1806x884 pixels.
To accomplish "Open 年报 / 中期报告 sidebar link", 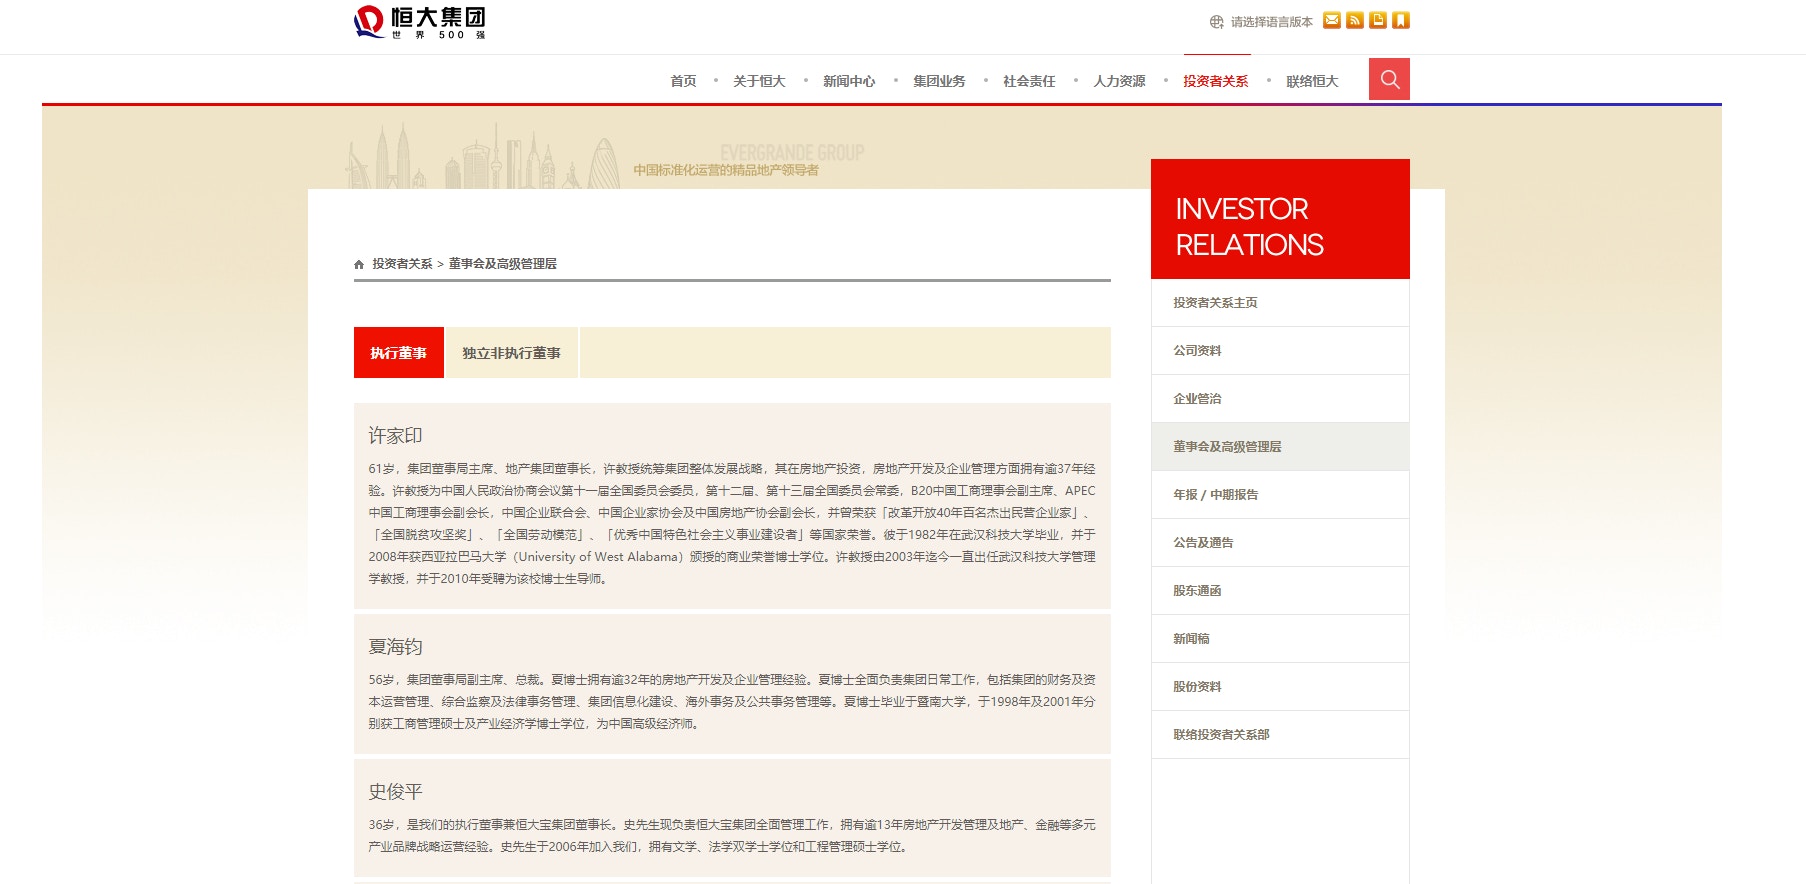I will tap(1280, 495).
